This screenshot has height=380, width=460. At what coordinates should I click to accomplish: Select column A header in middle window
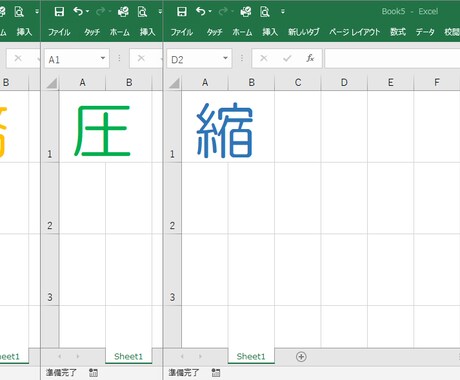[82, 83]
